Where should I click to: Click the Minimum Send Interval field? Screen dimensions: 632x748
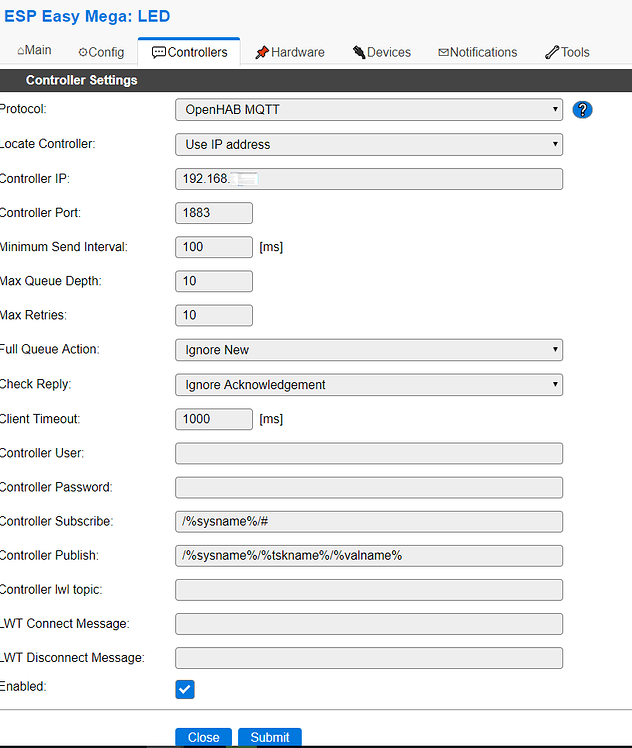point(214,247)
